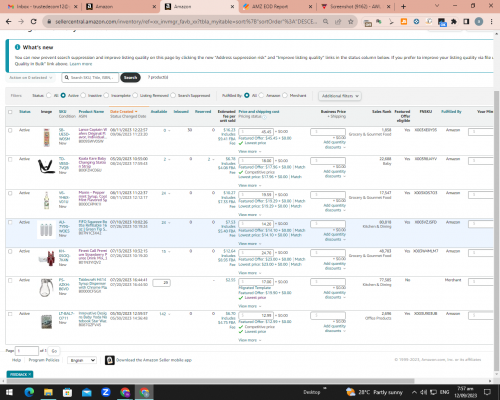Screen dimensions: 500x400
Task: Open the Chrome three-dot menu
Action: 491,22
